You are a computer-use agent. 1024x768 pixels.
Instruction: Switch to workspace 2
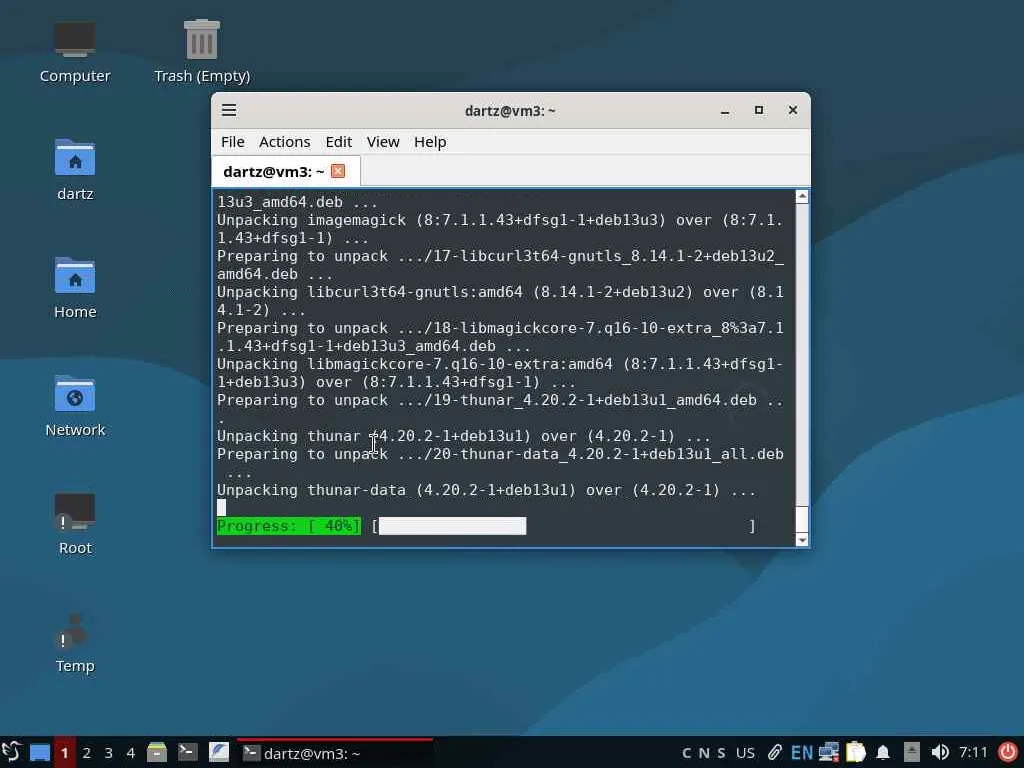tap(86, 752)
